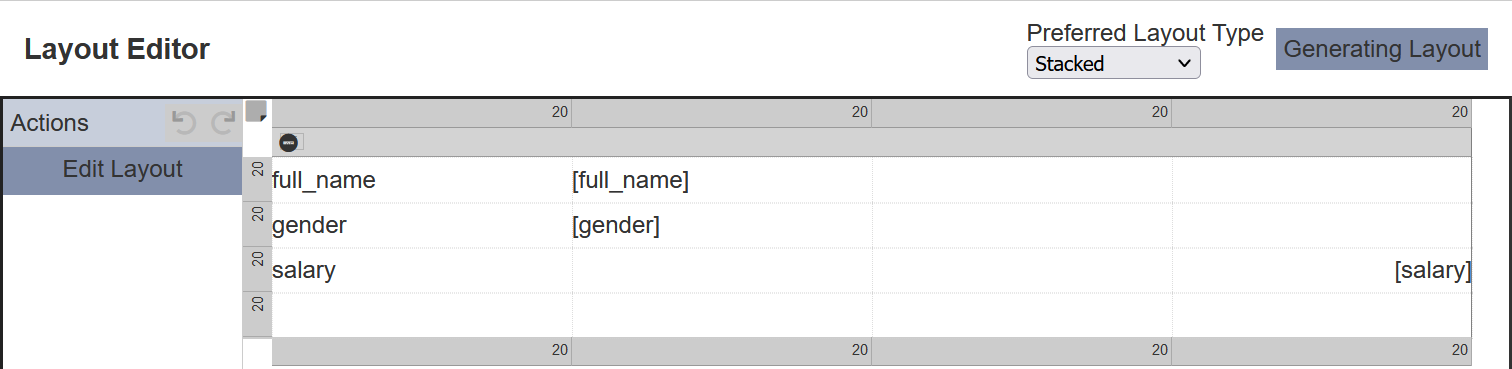This screenshot has height=369, width=1512.
Task: Click the row header beside gender
Action: coord(257,225)
